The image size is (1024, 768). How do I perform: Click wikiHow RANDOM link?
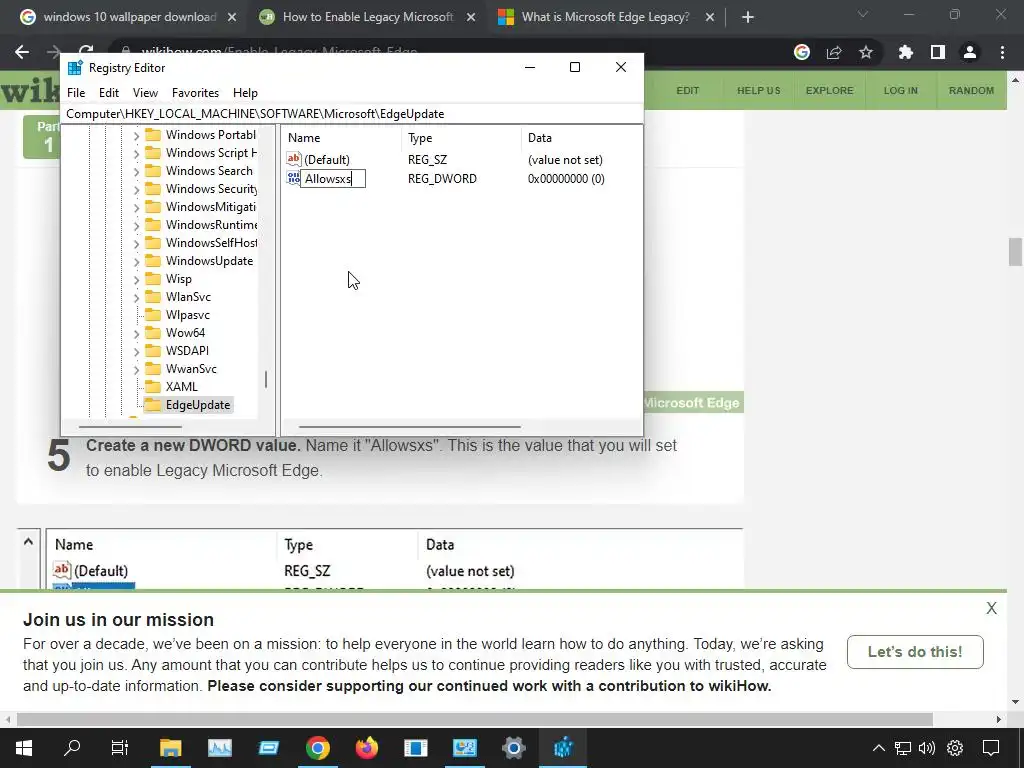click(971, 90)
